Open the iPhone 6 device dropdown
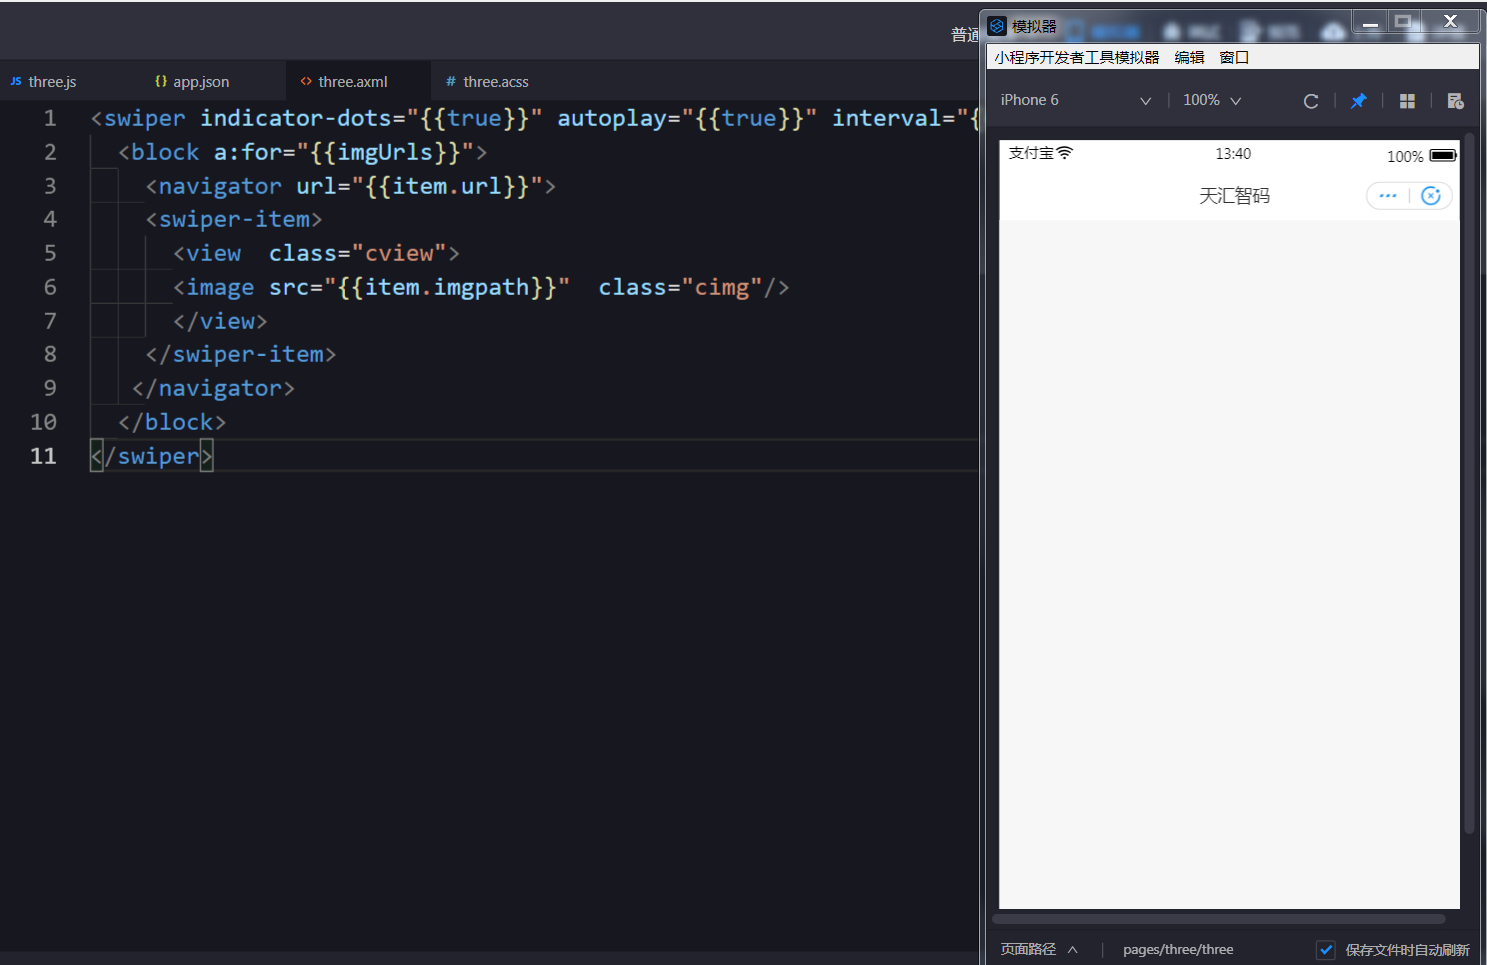 click(1076, 100)
